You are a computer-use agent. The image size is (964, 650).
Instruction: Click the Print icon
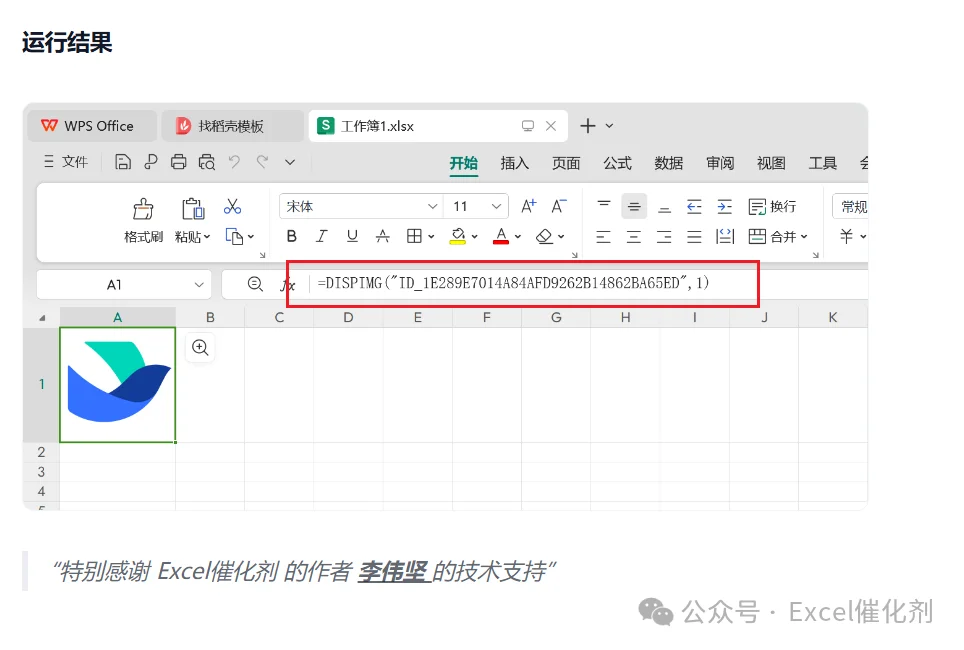coord(178,162)
